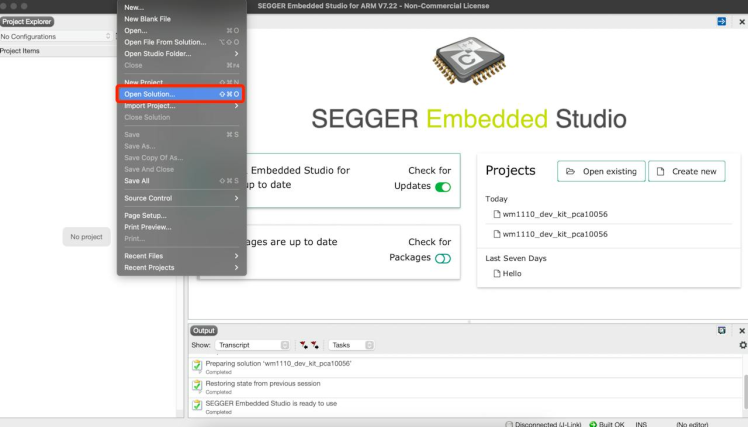Screen dimensions: 748x427
Task: Click the Output panel float icon
Action: [x=721, y=331]
